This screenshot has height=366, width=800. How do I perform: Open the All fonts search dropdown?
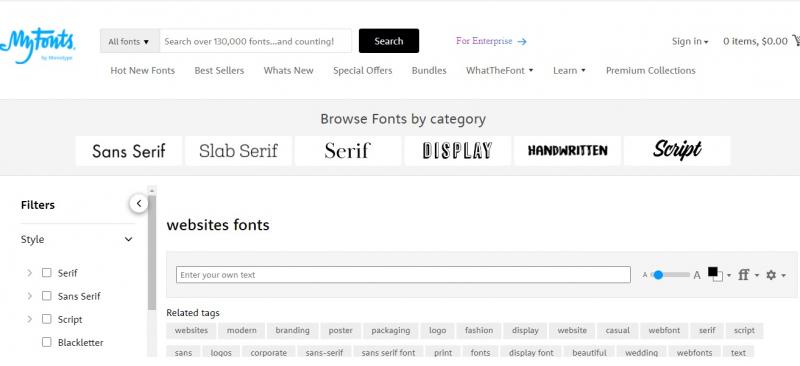(x=130, y=41)
